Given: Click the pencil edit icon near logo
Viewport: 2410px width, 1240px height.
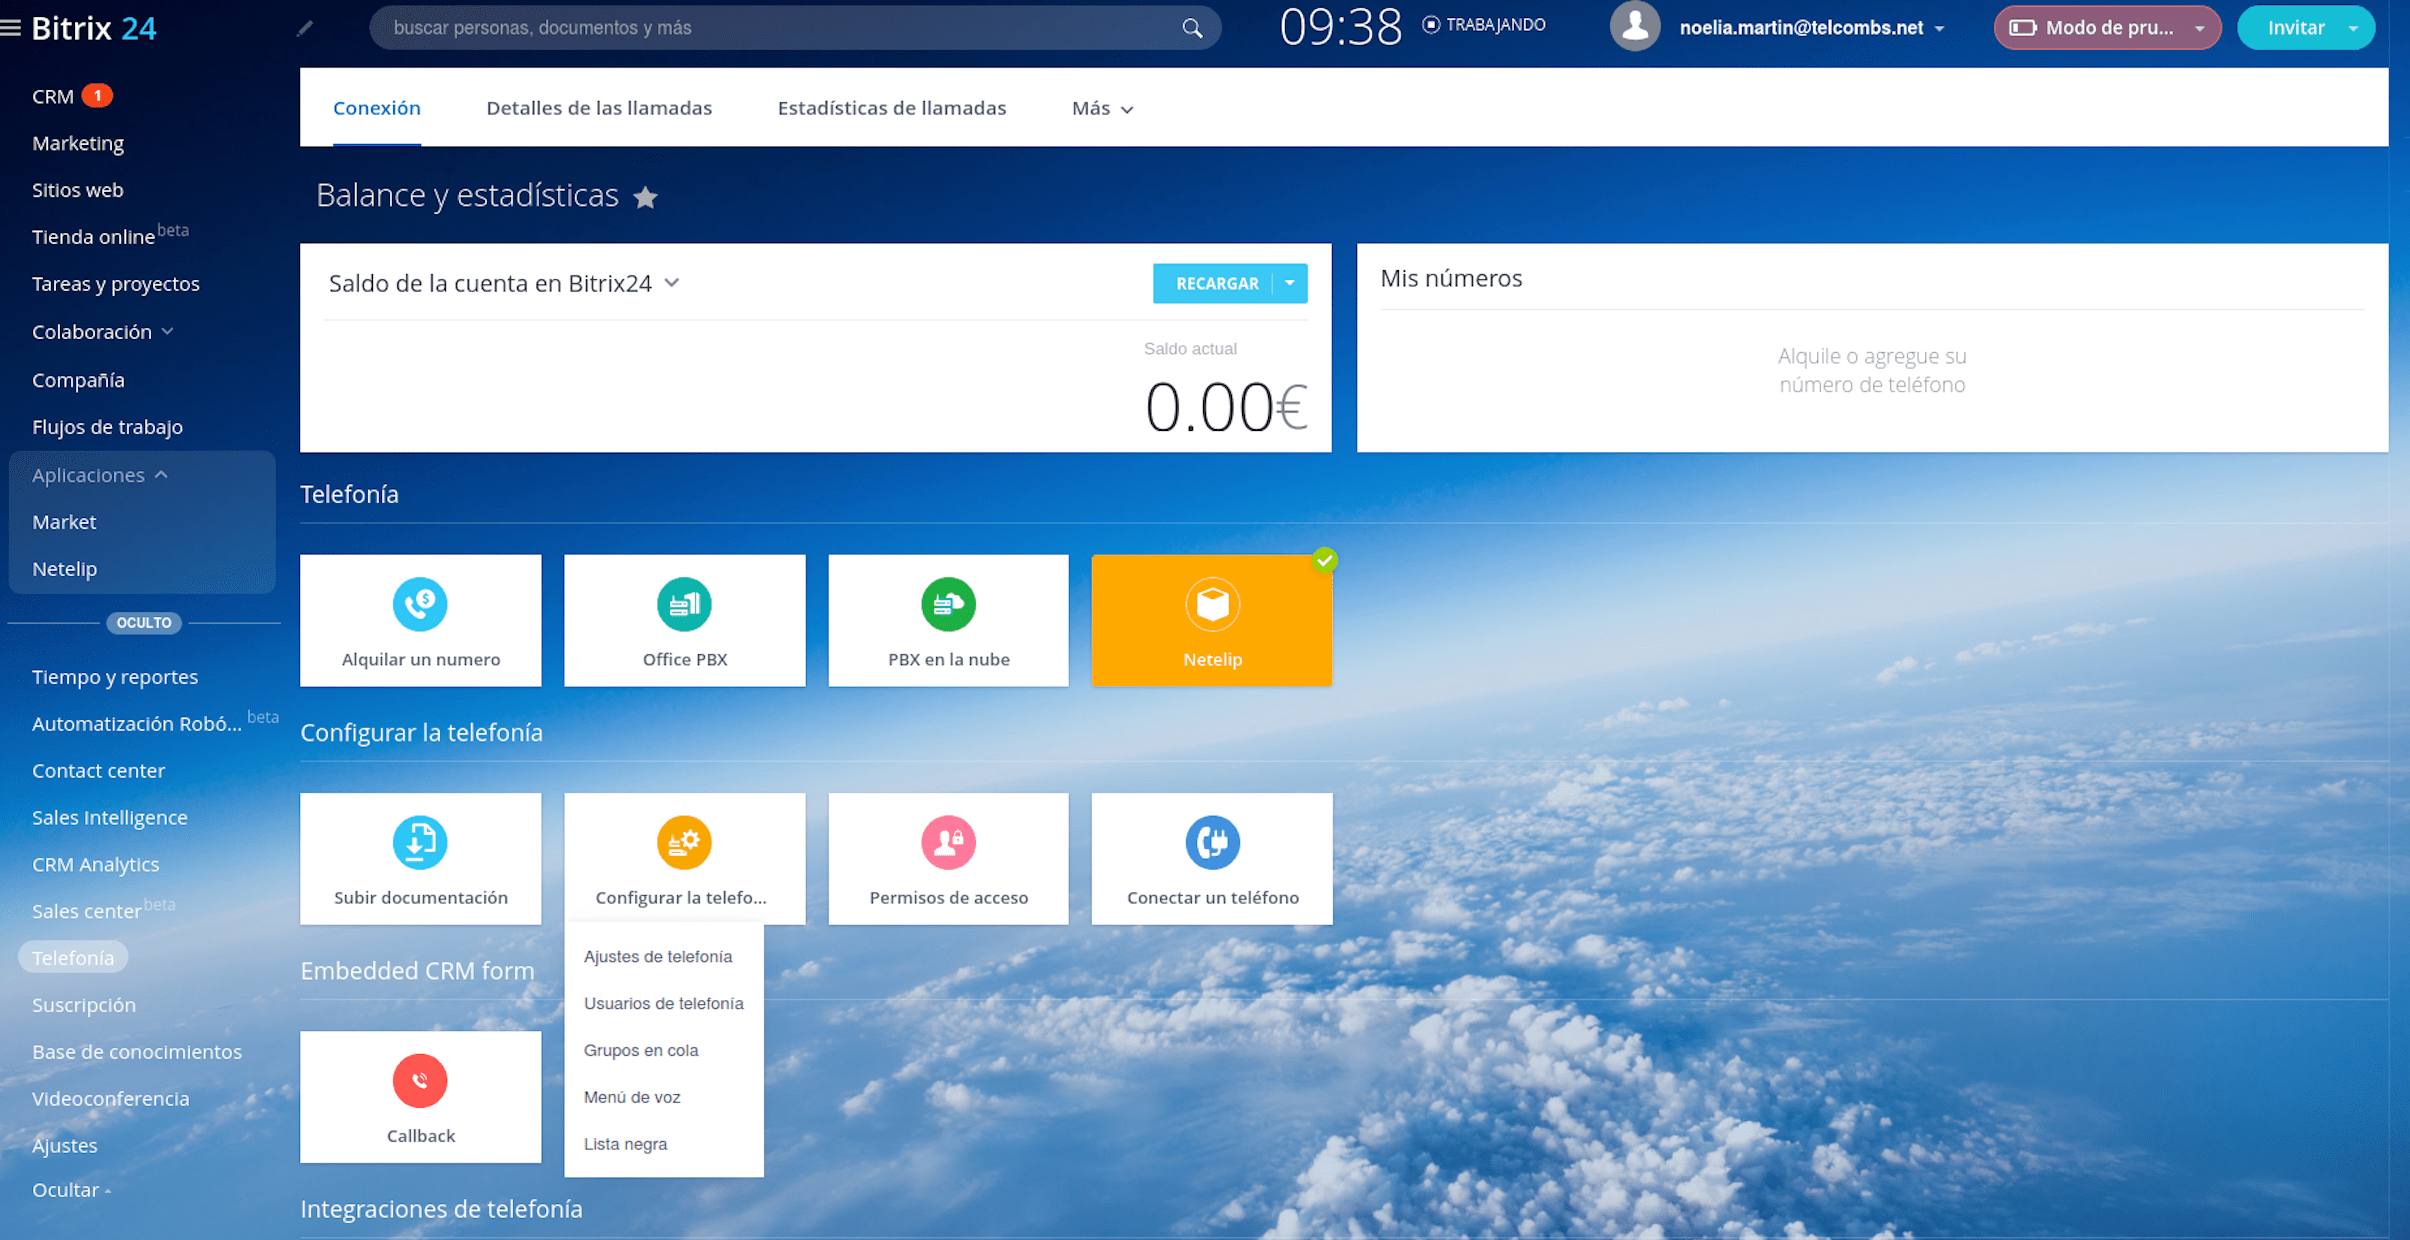Looking at the screenshot, I should tap(305, 28).
